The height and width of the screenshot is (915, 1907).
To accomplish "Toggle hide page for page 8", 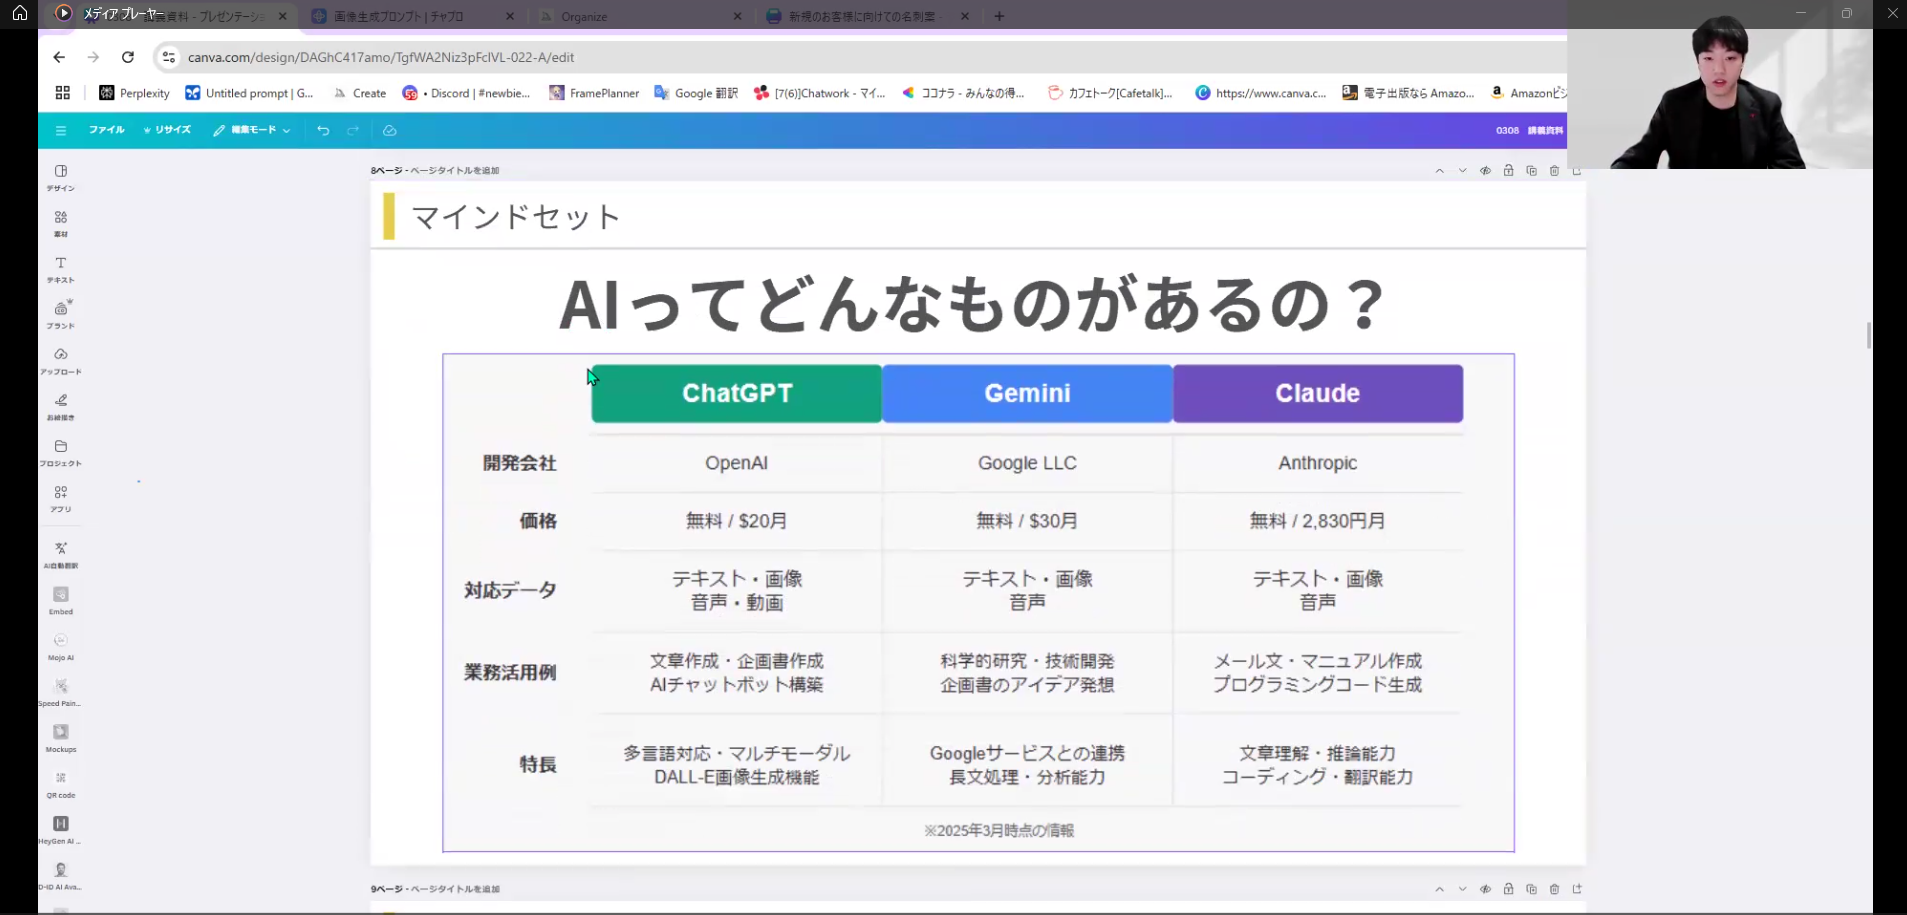I will (1485, 171).
